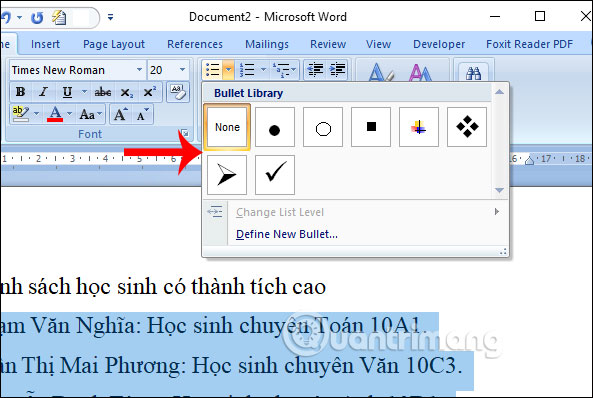Open the Bullets dropdown arrow
Image resolution: width=593 pixels, height=398 pixels.
click(228, 70)
